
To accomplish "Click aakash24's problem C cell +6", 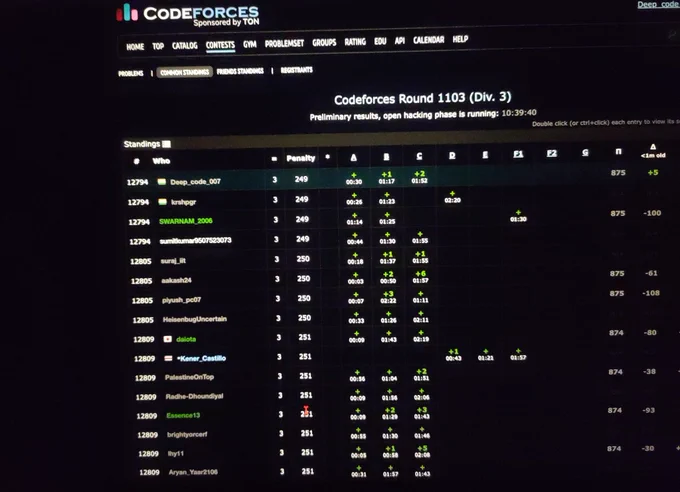I will coord(421,277).
